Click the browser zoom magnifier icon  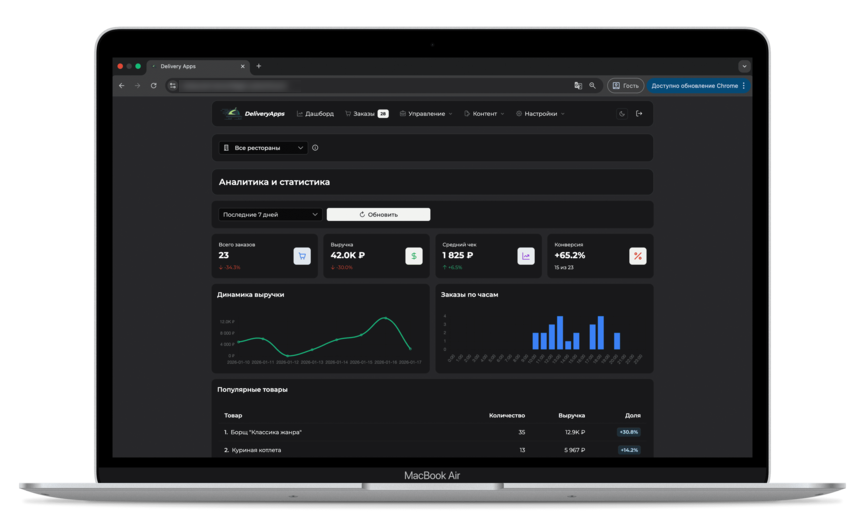[592, 86]
